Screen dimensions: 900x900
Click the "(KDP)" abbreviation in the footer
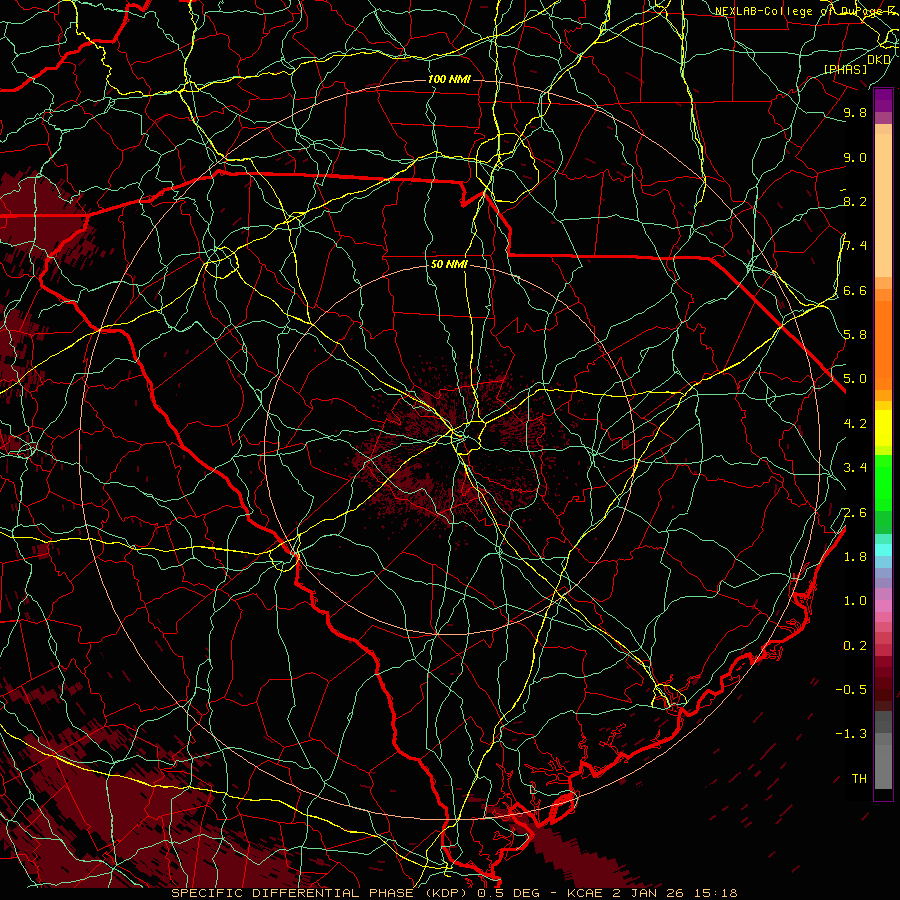(x=444, y=893)
